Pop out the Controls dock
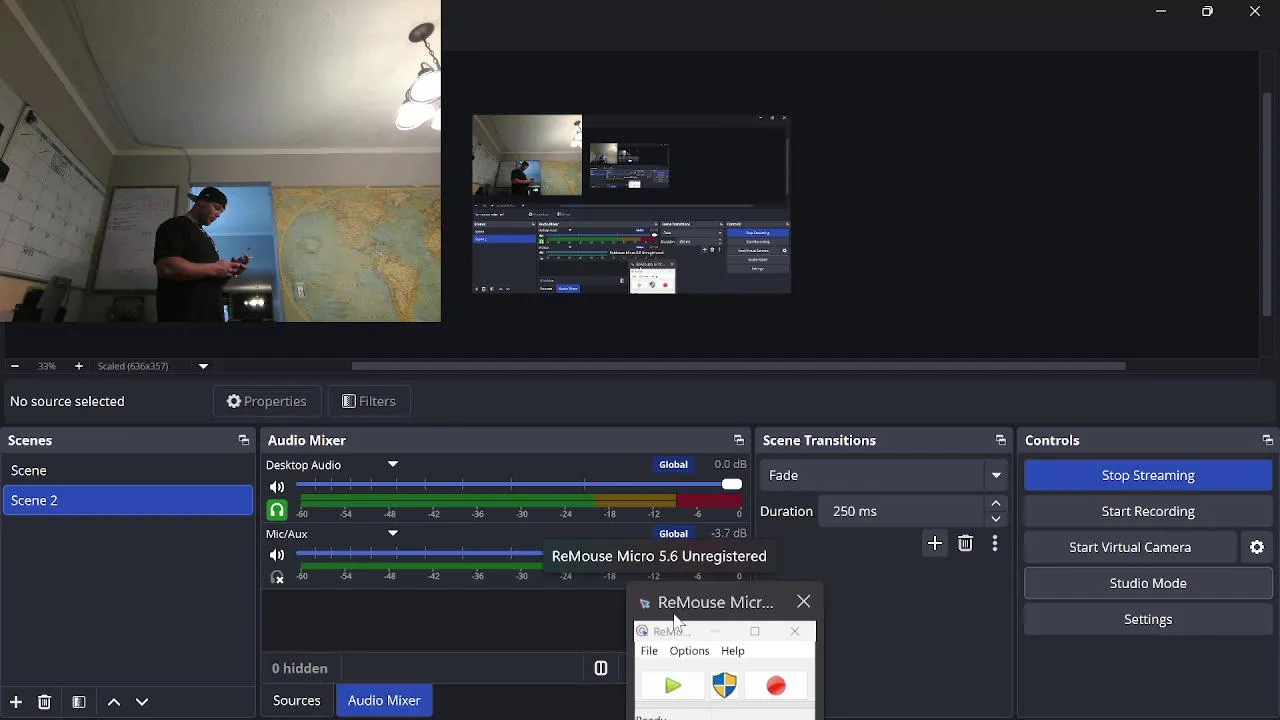 click(x=1268, y=440)
